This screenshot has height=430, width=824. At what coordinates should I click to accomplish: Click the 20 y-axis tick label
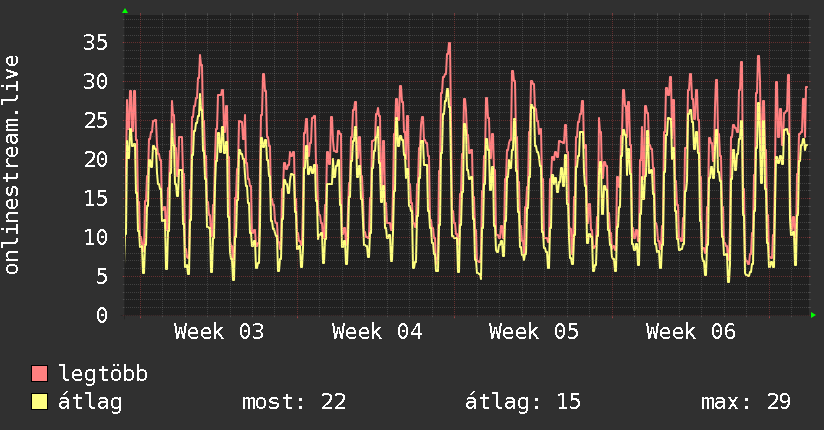pyautogui.click(x=95, y=159)
